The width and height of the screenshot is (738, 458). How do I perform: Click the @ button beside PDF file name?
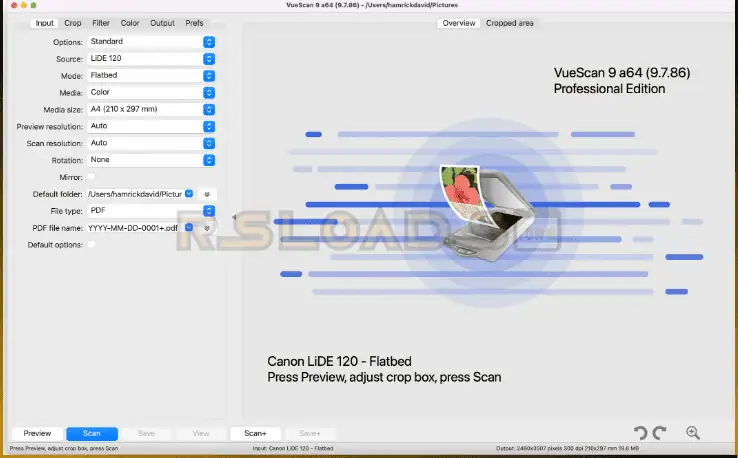point(206,228)
